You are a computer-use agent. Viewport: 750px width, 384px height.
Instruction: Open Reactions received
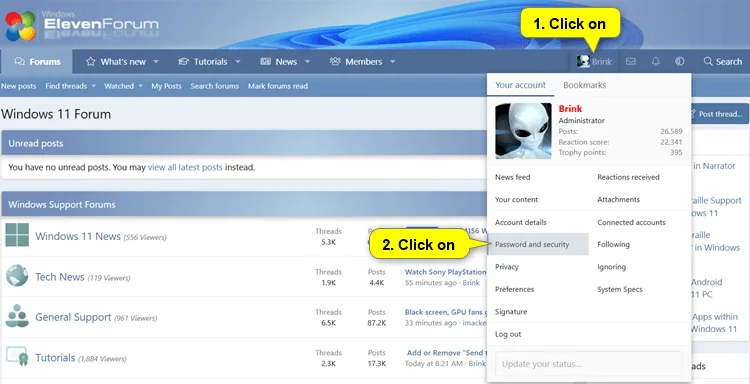point(629,177)
